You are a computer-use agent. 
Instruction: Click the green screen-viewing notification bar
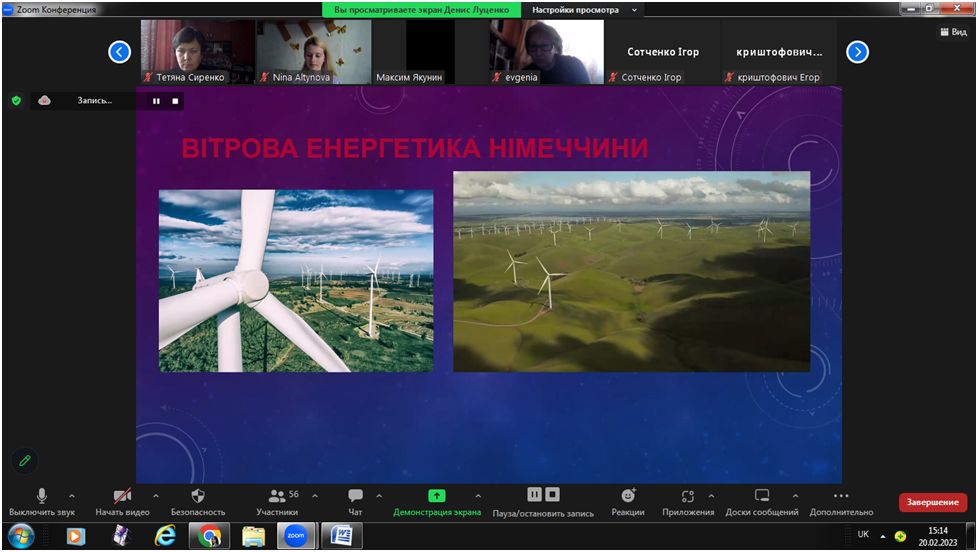pyautogui.click(x=422, y=10)
